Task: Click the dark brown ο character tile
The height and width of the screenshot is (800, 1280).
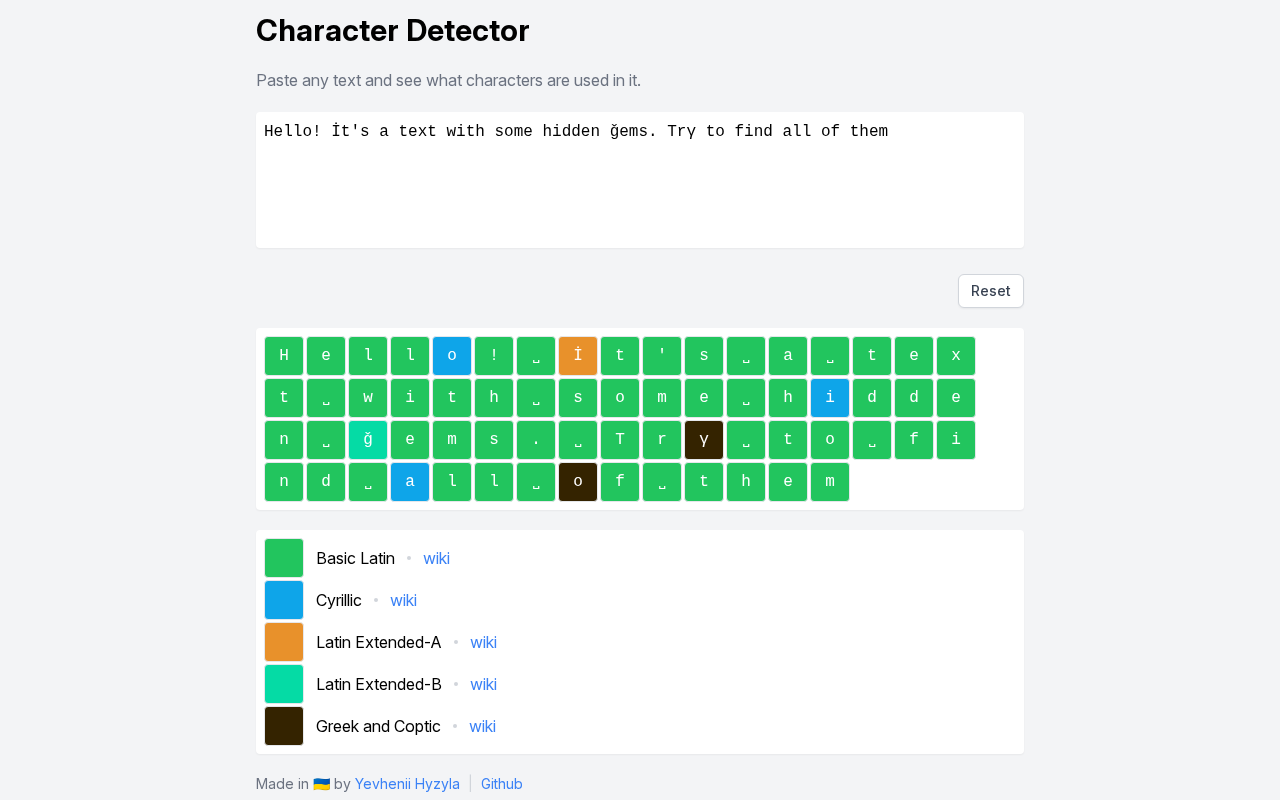Action: (578, 482)
